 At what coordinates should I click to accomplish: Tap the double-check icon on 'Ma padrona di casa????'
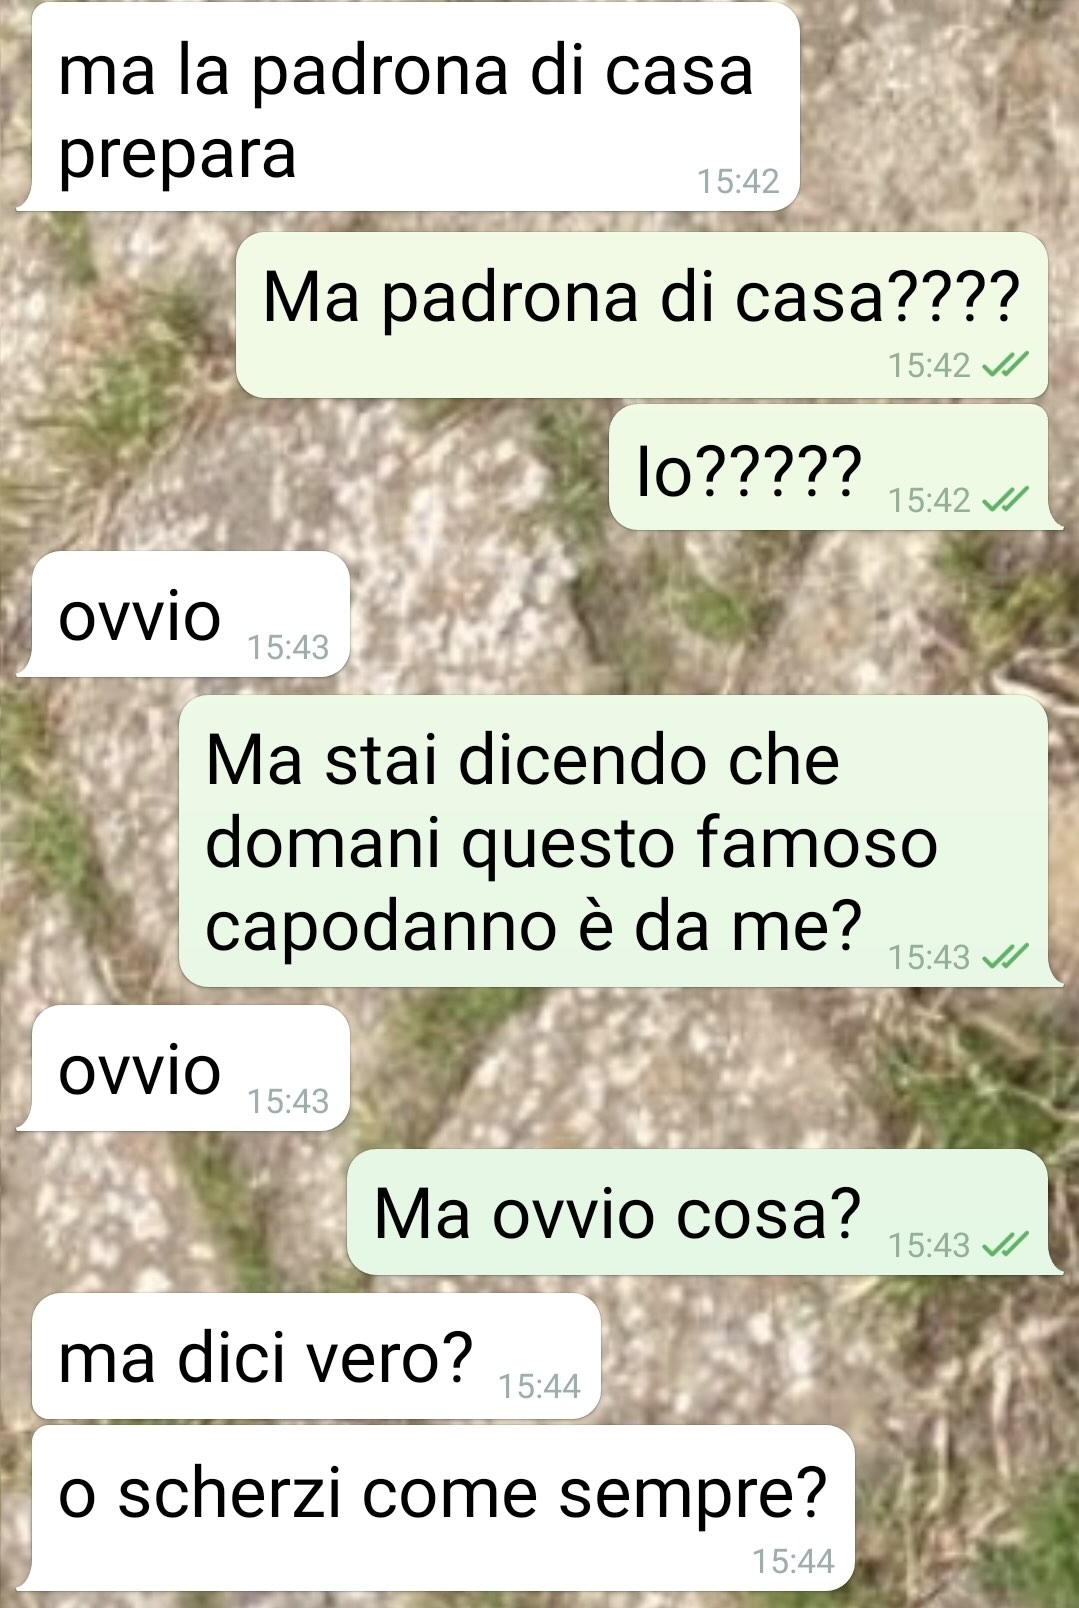click(1005, 366)
